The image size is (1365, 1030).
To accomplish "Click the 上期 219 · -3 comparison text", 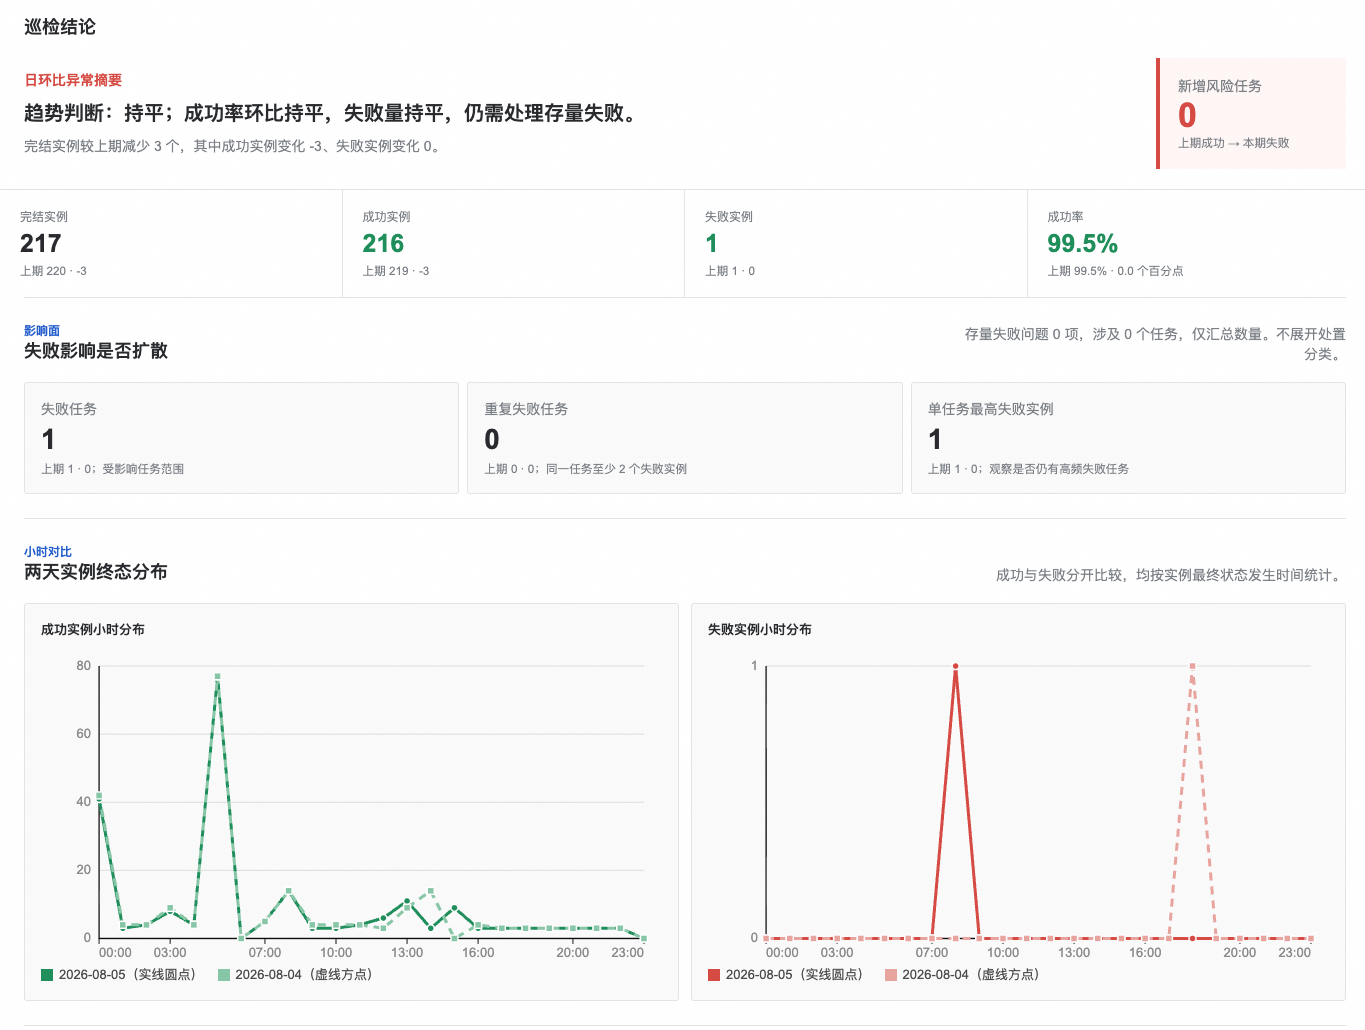I will (x=396, y=271).
